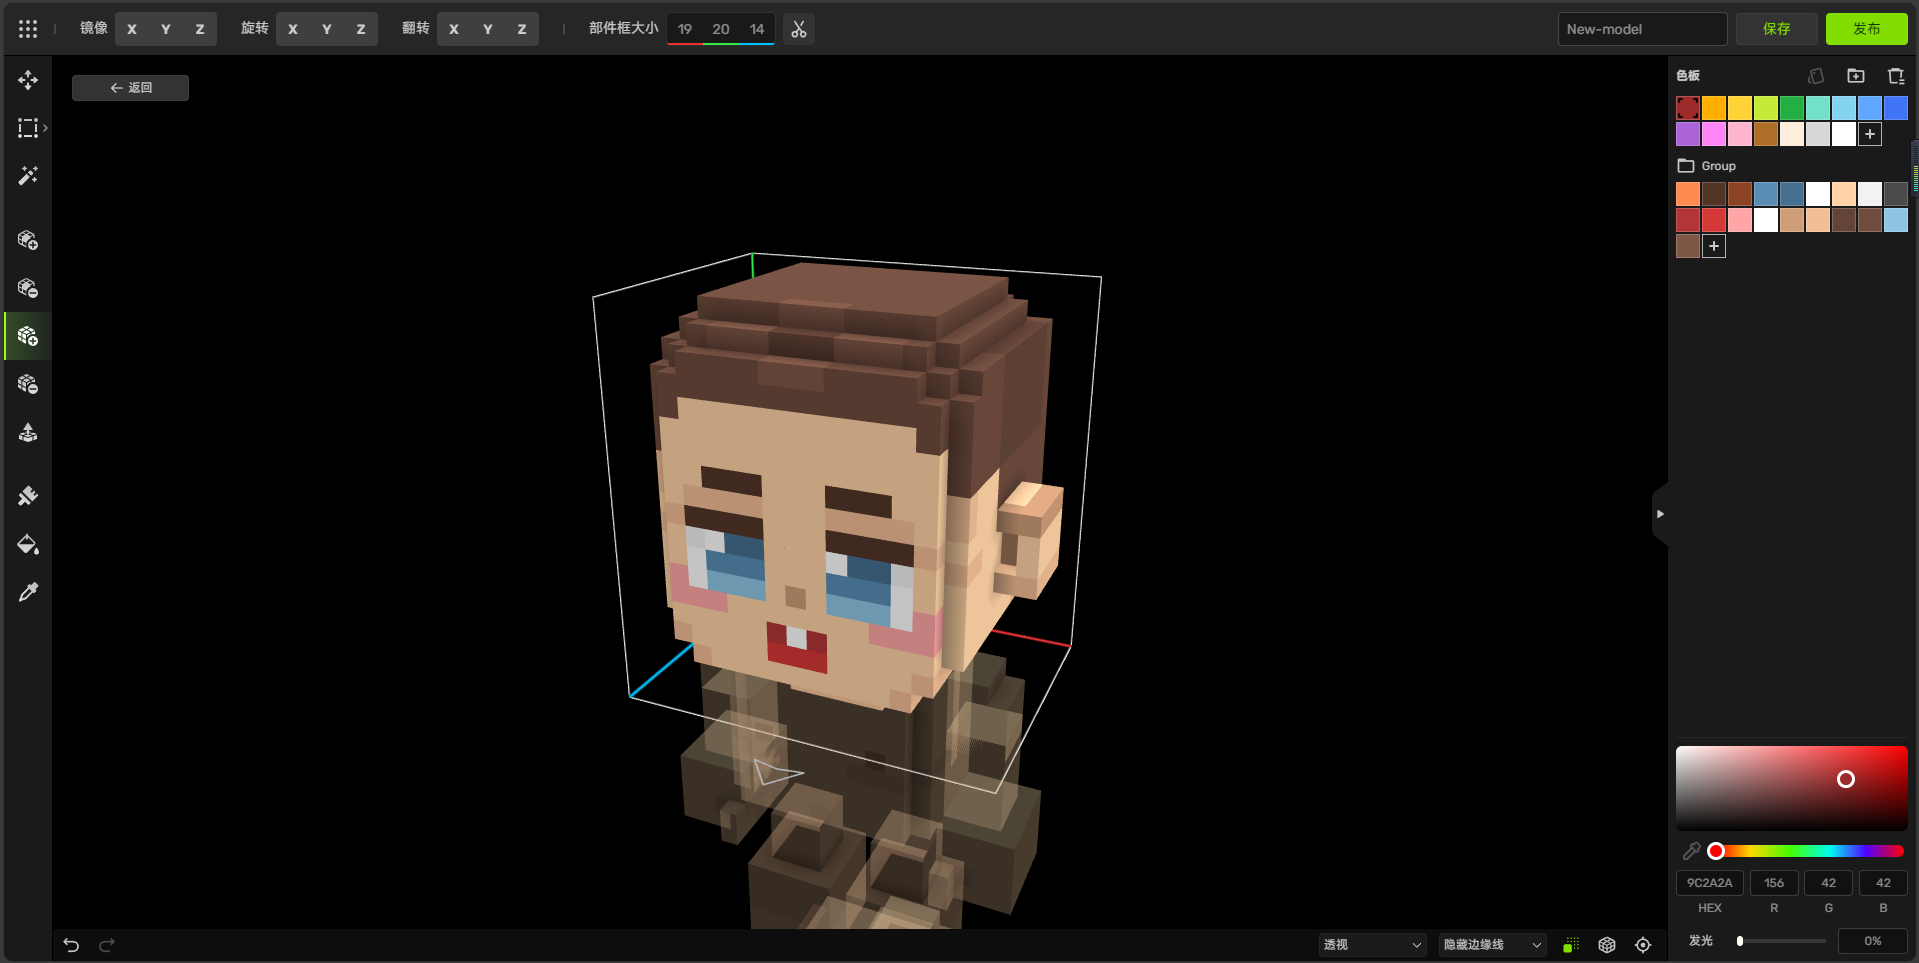
Task: Choose the paint bucket fill tool
Action: click(28, 545)
